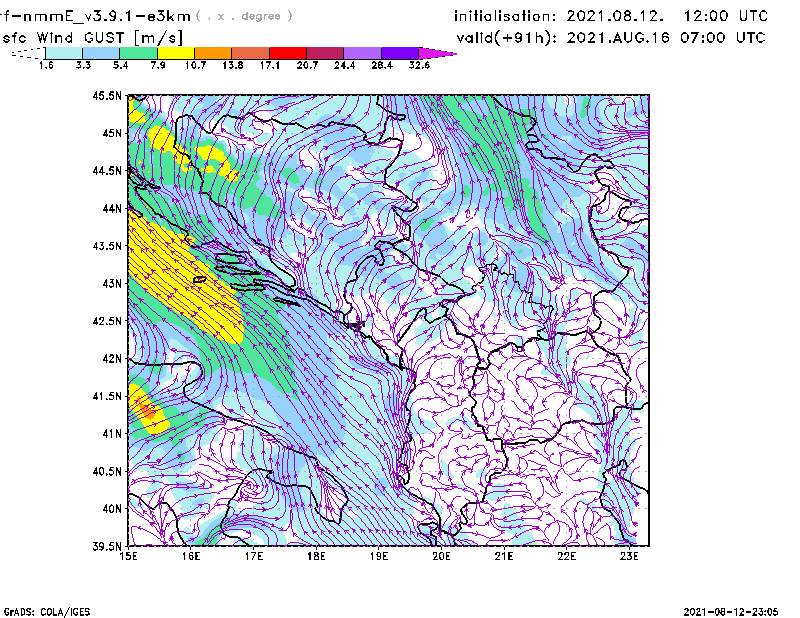Click the legend value '5.4'
Image resolution: width=800 pixels, height=618 pixels.
(x=120, y=65)
